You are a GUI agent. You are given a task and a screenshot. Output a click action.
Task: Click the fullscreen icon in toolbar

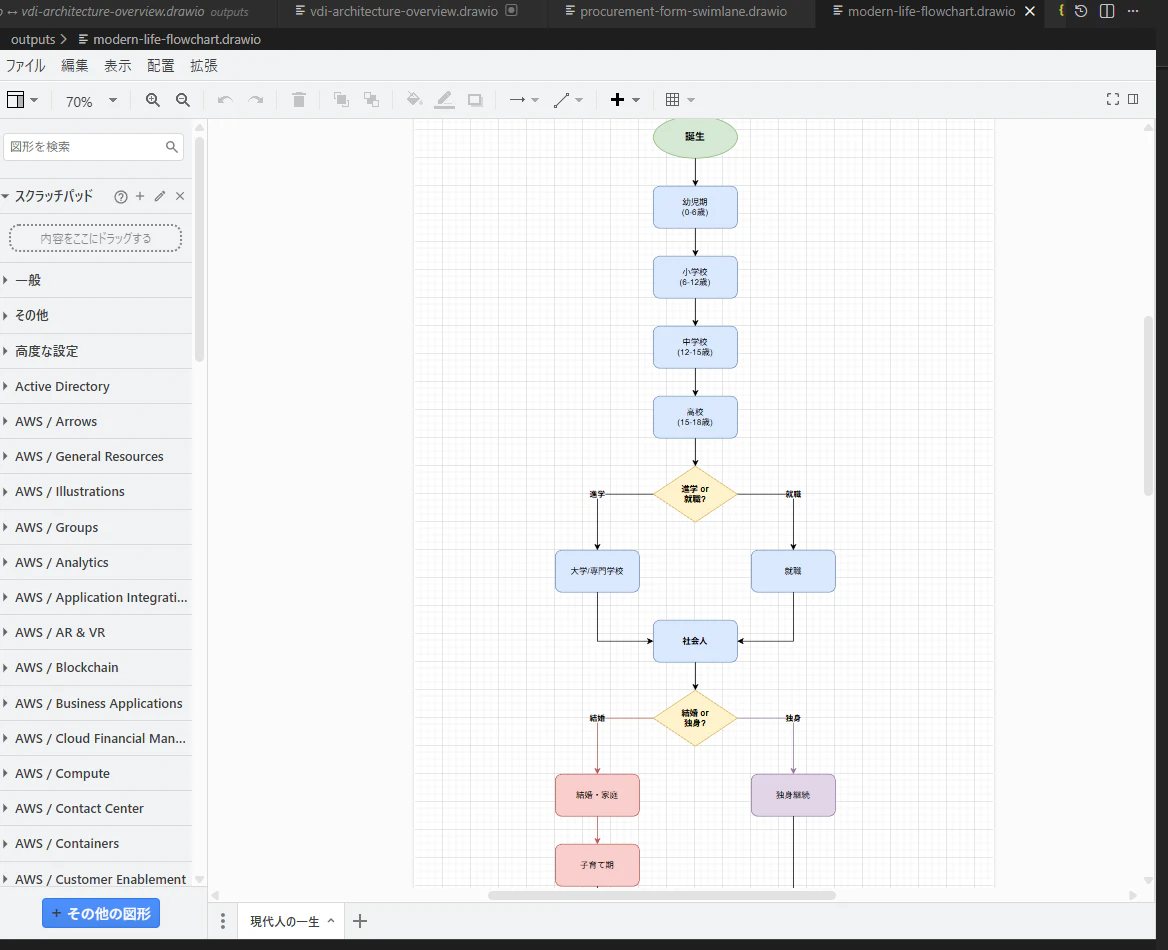(x=1113, y=99)
